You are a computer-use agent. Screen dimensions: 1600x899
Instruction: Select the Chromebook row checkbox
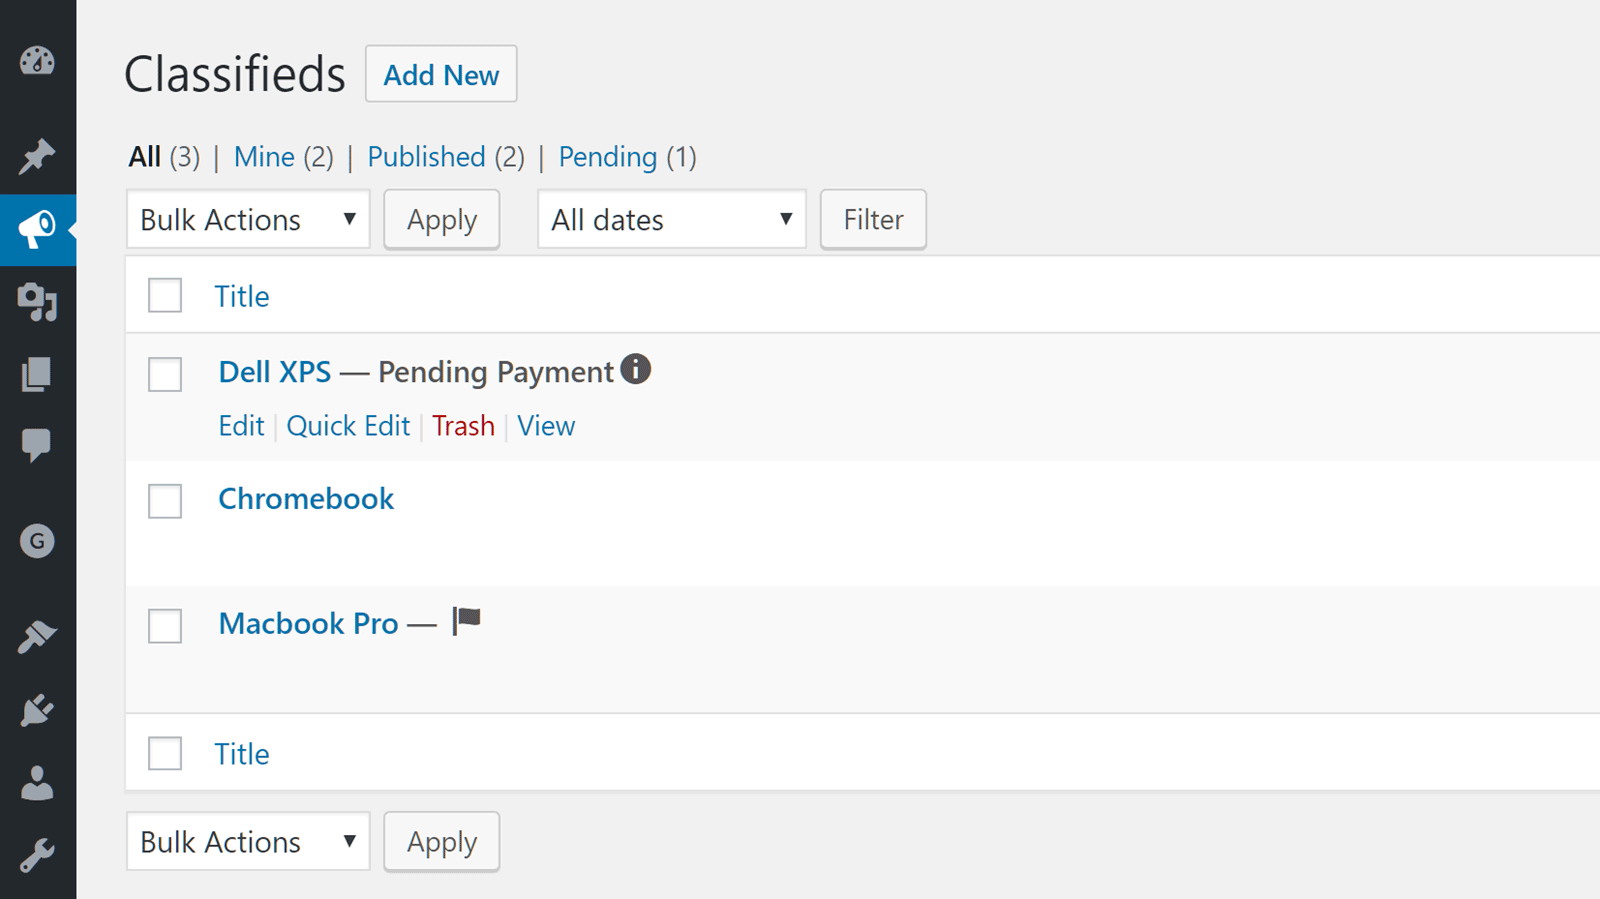click(165, 501)
